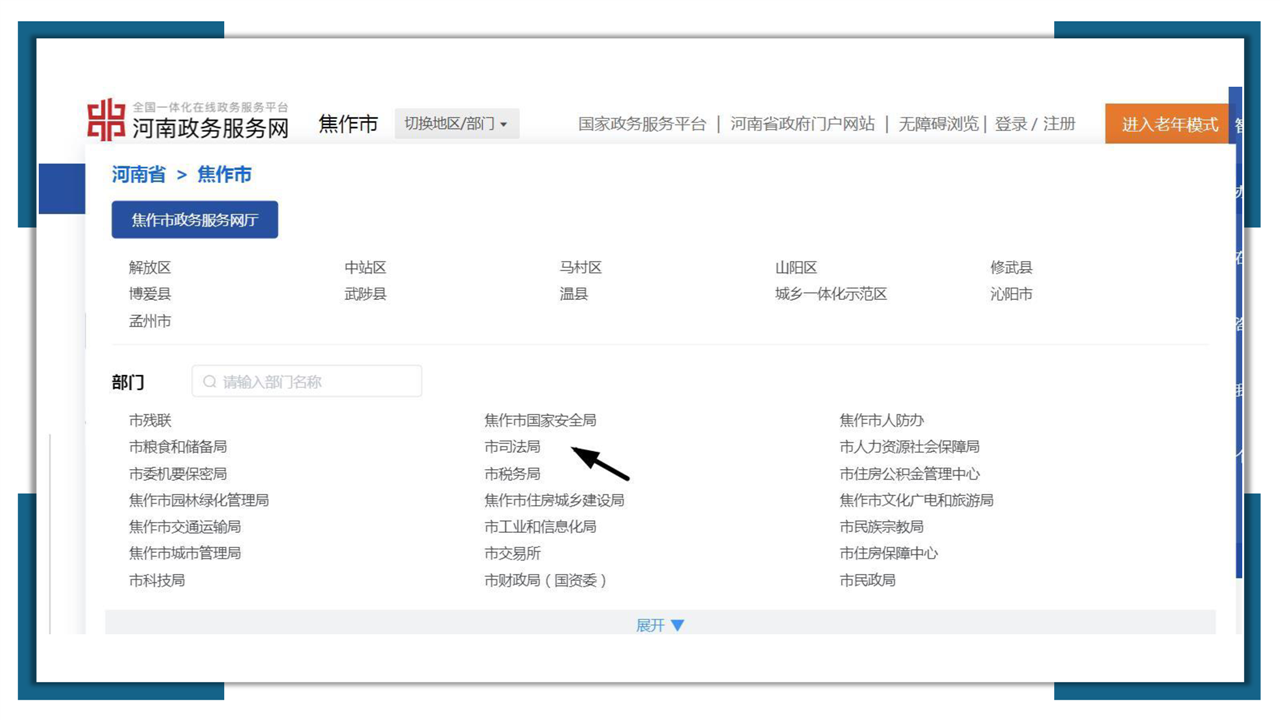Screen dimensions: 1280x720
Task: Expand the department list with 展开
Action: [660, 625]
